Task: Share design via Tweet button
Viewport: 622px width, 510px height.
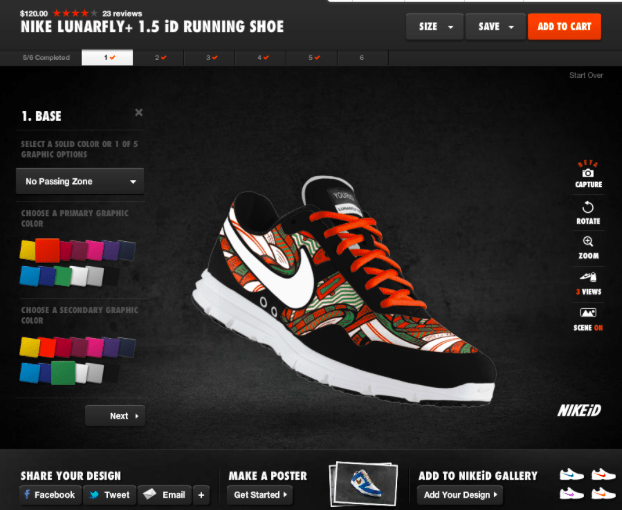Action: point(108,494)
